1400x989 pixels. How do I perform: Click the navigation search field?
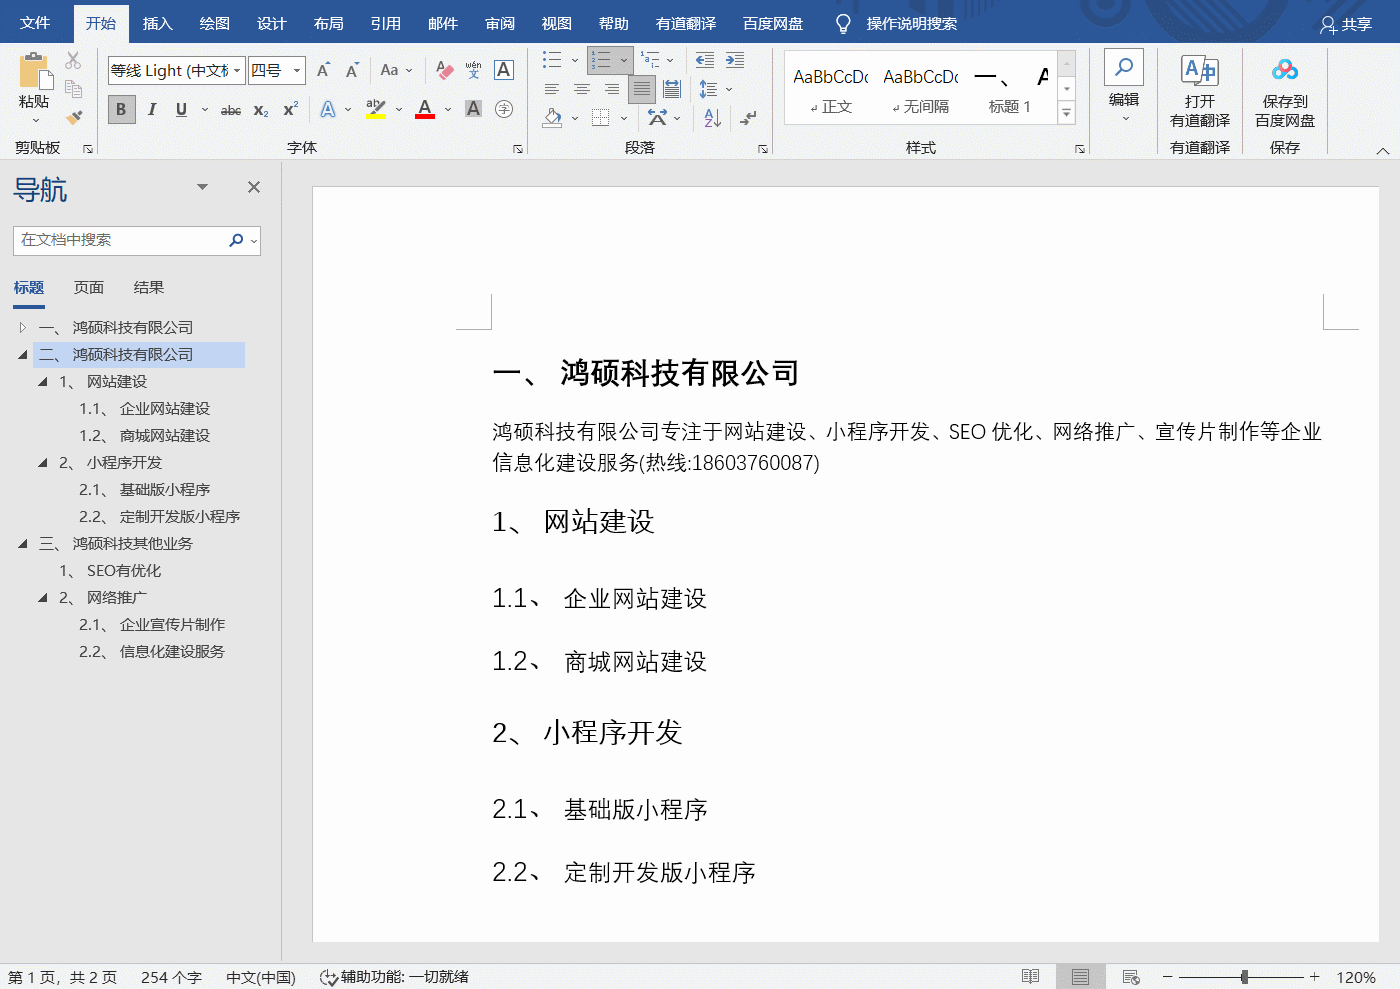click(x=120, y=240)
